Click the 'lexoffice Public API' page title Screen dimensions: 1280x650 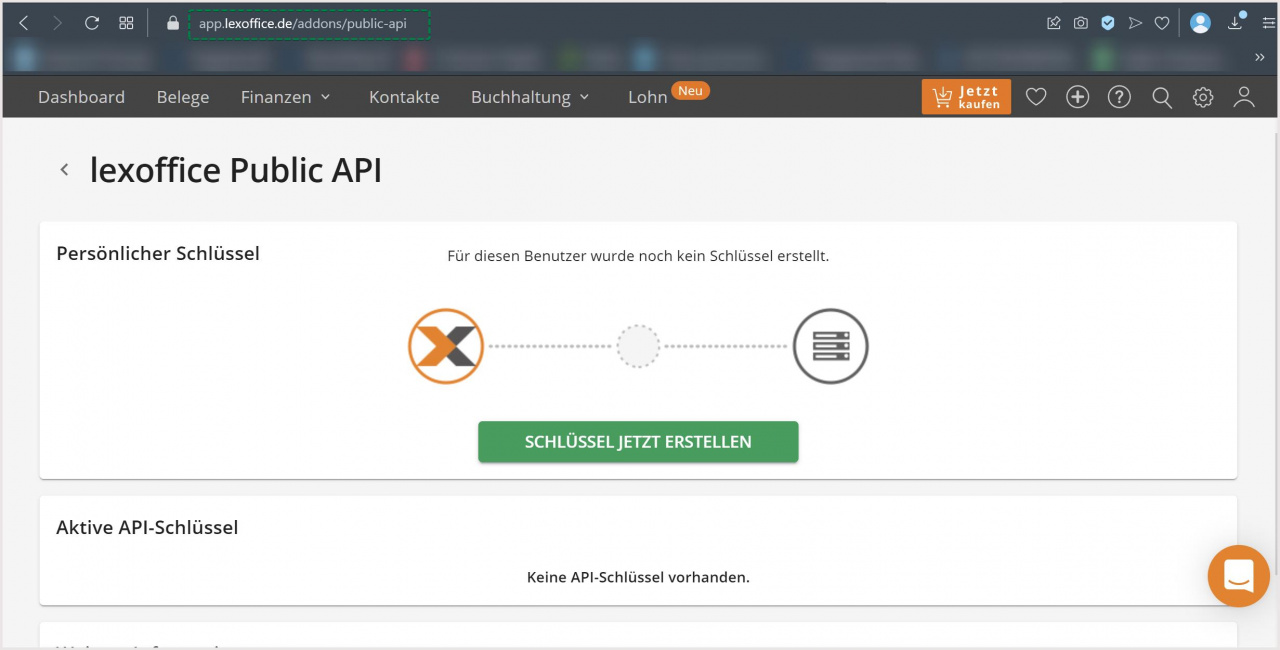pos(236,170)
